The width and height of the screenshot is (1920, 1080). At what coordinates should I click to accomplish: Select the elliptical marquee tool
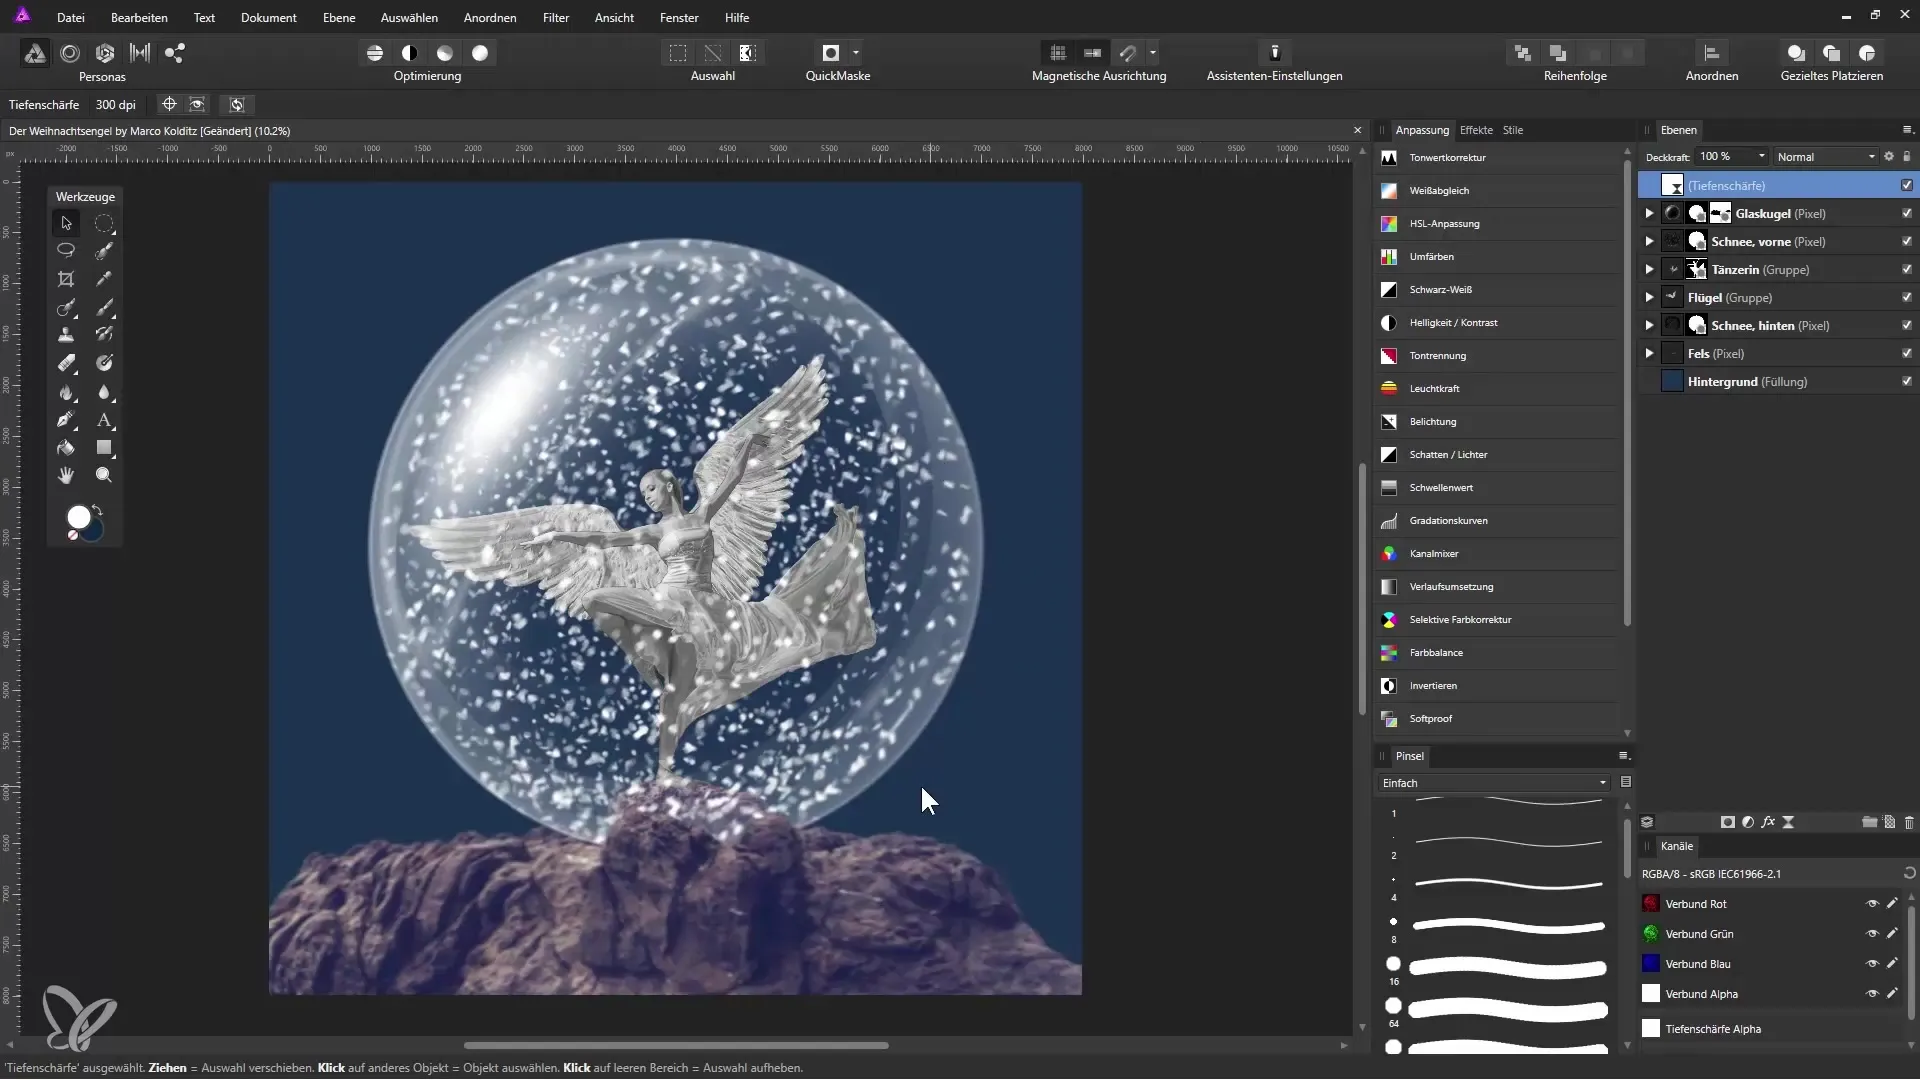(104, 223)
